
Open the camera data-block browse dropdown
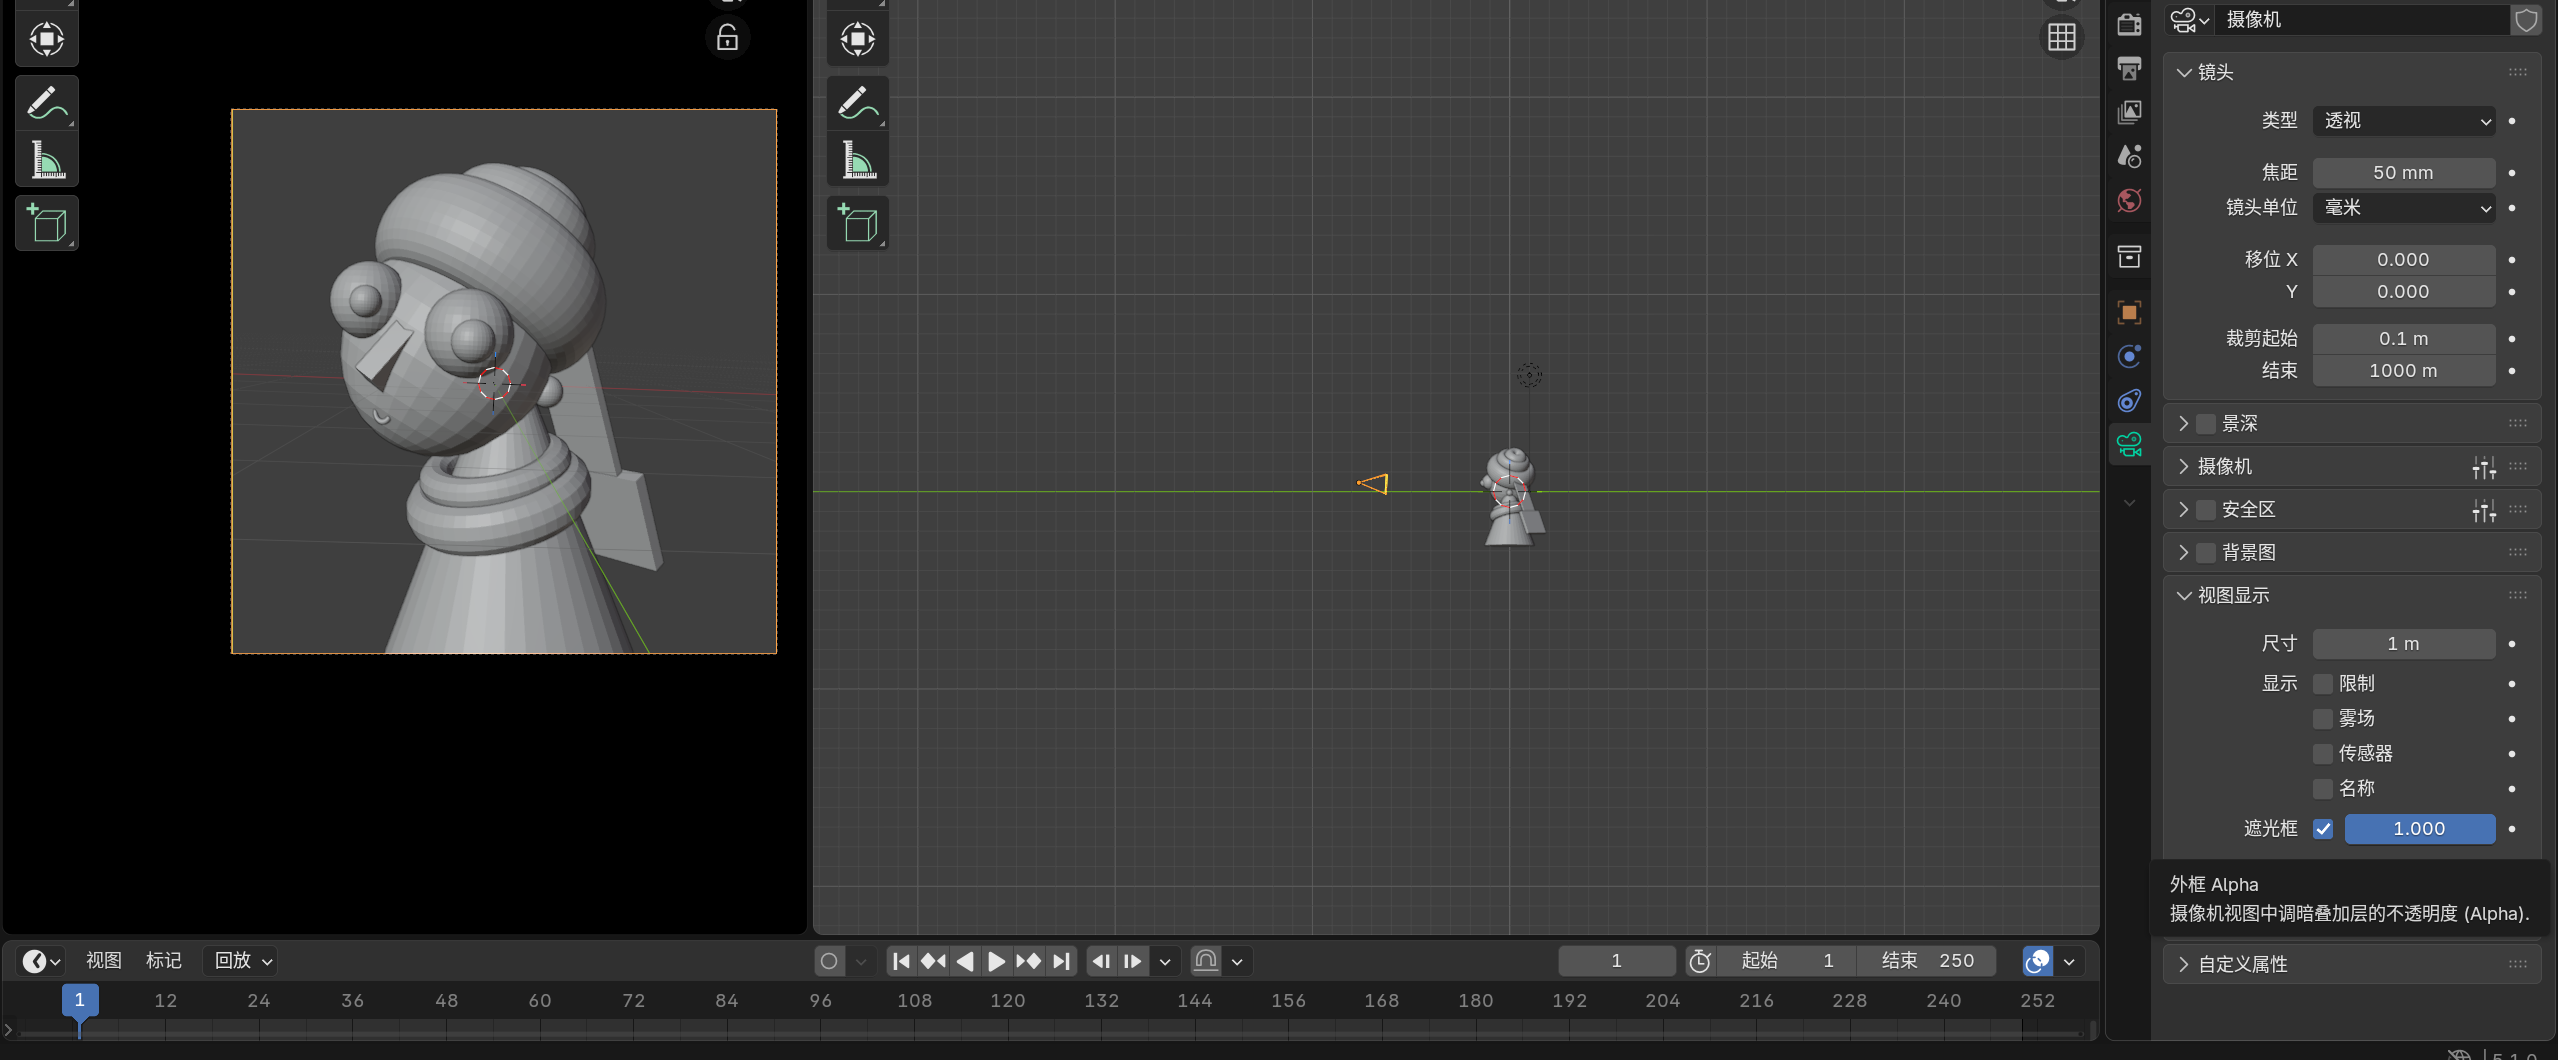point(2189,20)
